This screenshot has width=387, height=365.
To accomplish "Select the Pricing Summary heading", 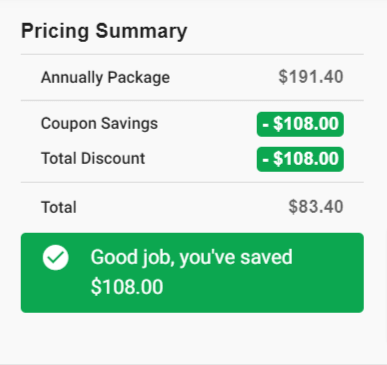I will [104, 31].
